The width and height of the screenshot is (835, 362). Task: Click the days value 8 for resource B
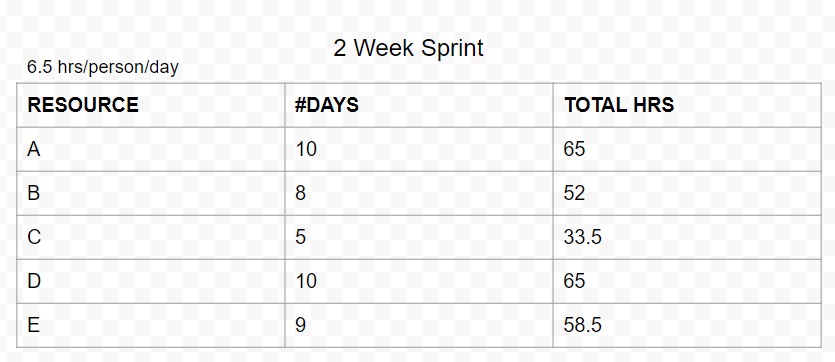click(x=300, y=193)
